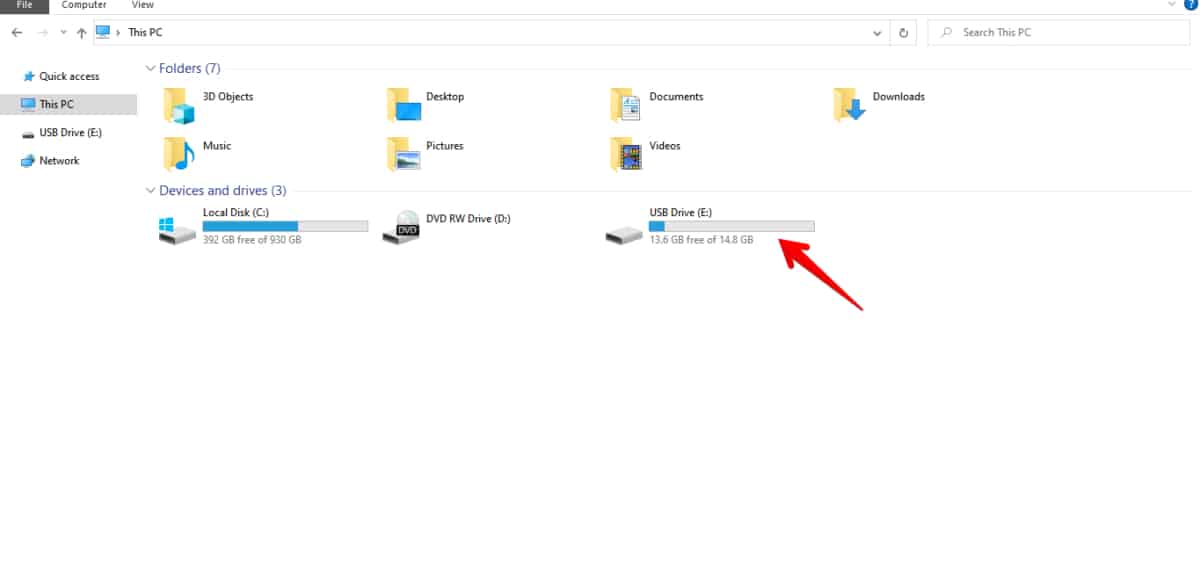Select the Pictures folder icon
Viewport: 1200px width, 580px height.
[x=404, y=153]
